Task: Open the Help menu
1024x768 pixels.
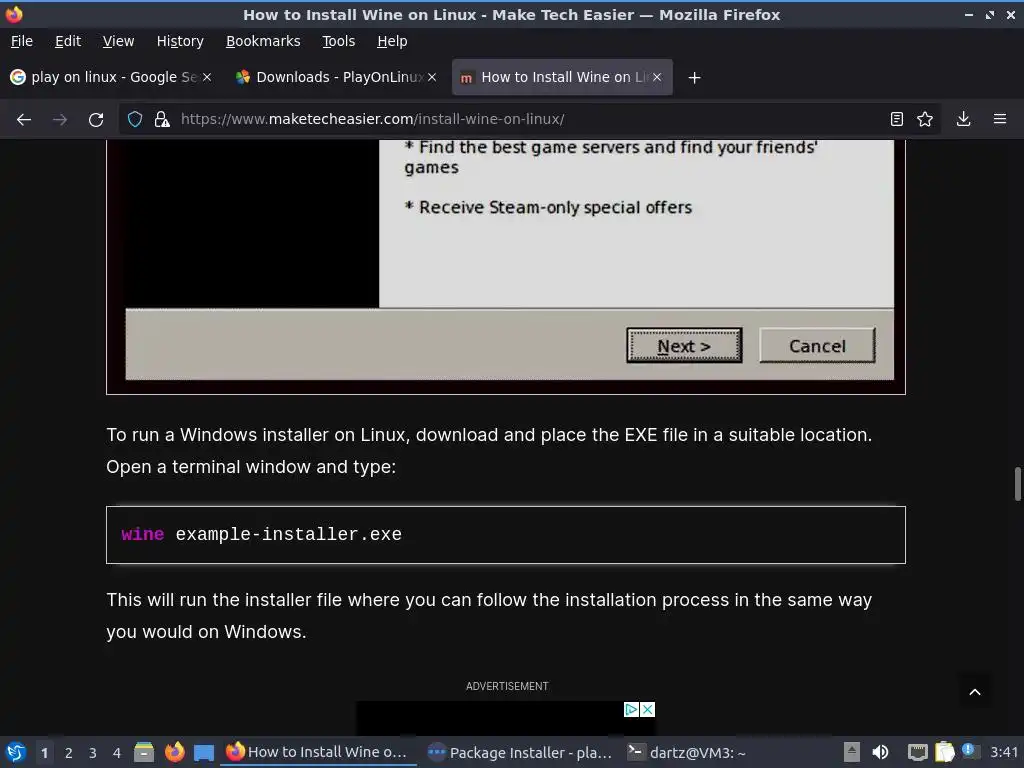Action: 392,41
